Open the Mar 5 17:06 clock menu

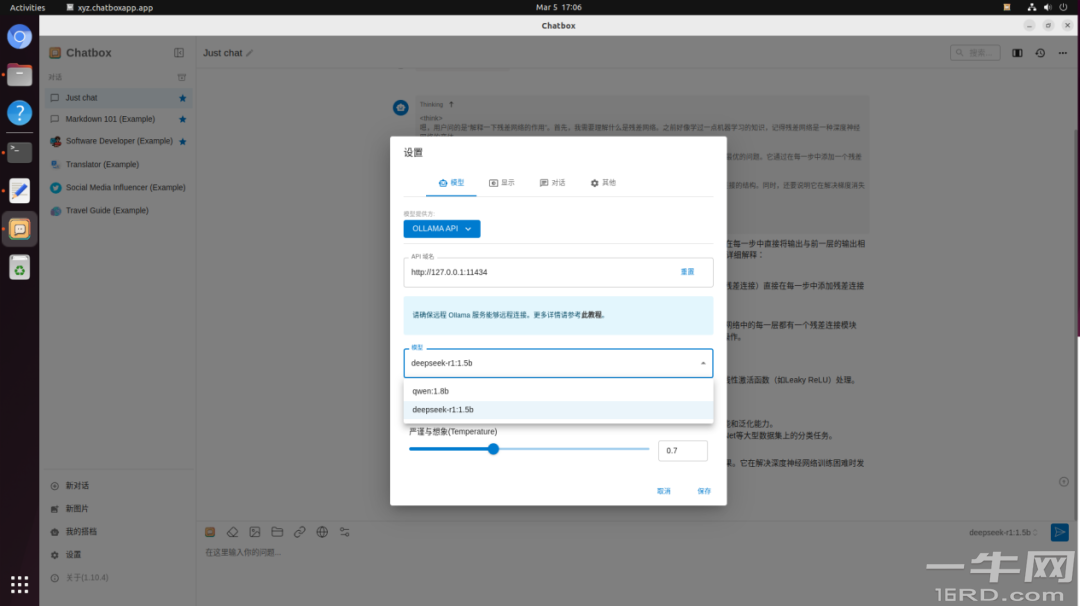tap(559, 8)
